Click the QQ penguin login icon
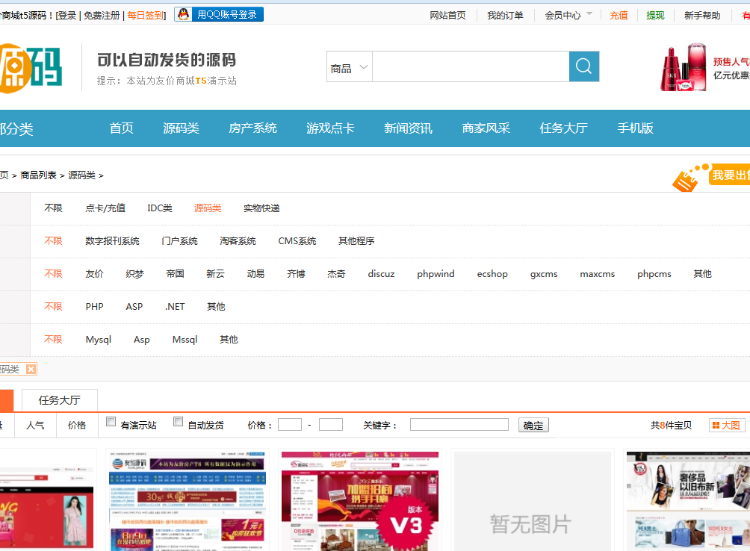750x551 pixels. click(x=183, y=14)
